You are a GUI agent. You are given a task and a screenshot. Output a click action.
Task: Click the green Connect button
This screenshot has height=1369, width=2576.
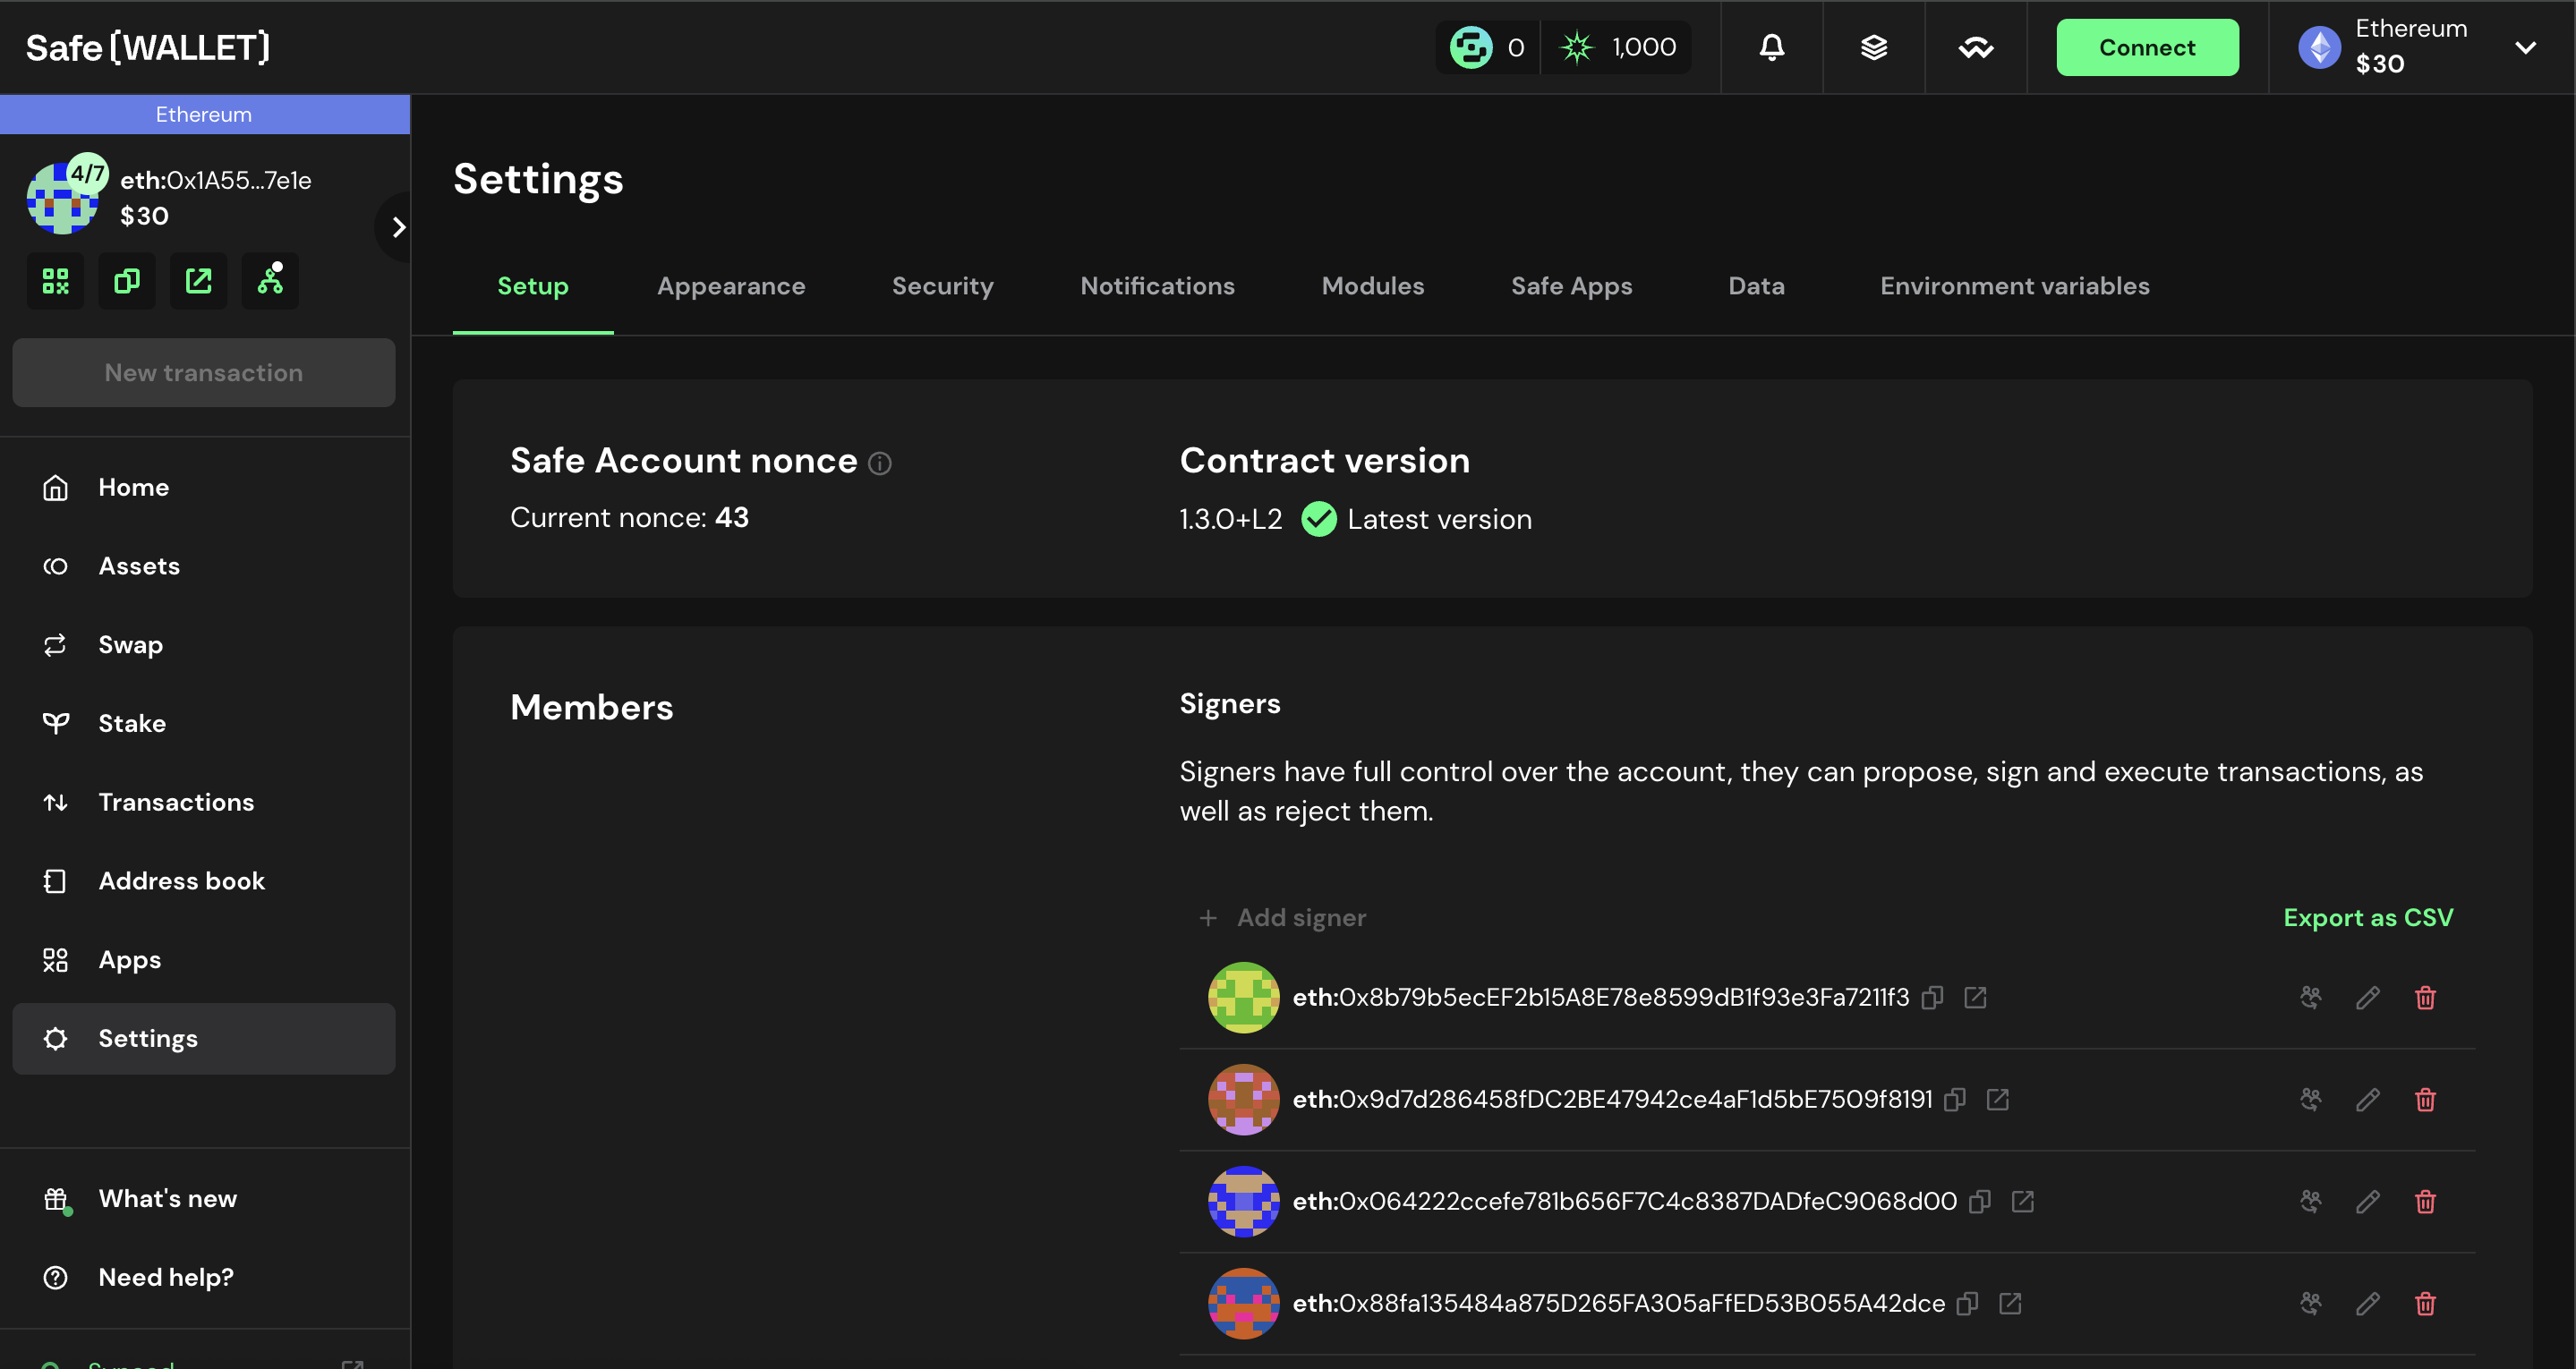pyautogui.click(x=2146, y=47)
